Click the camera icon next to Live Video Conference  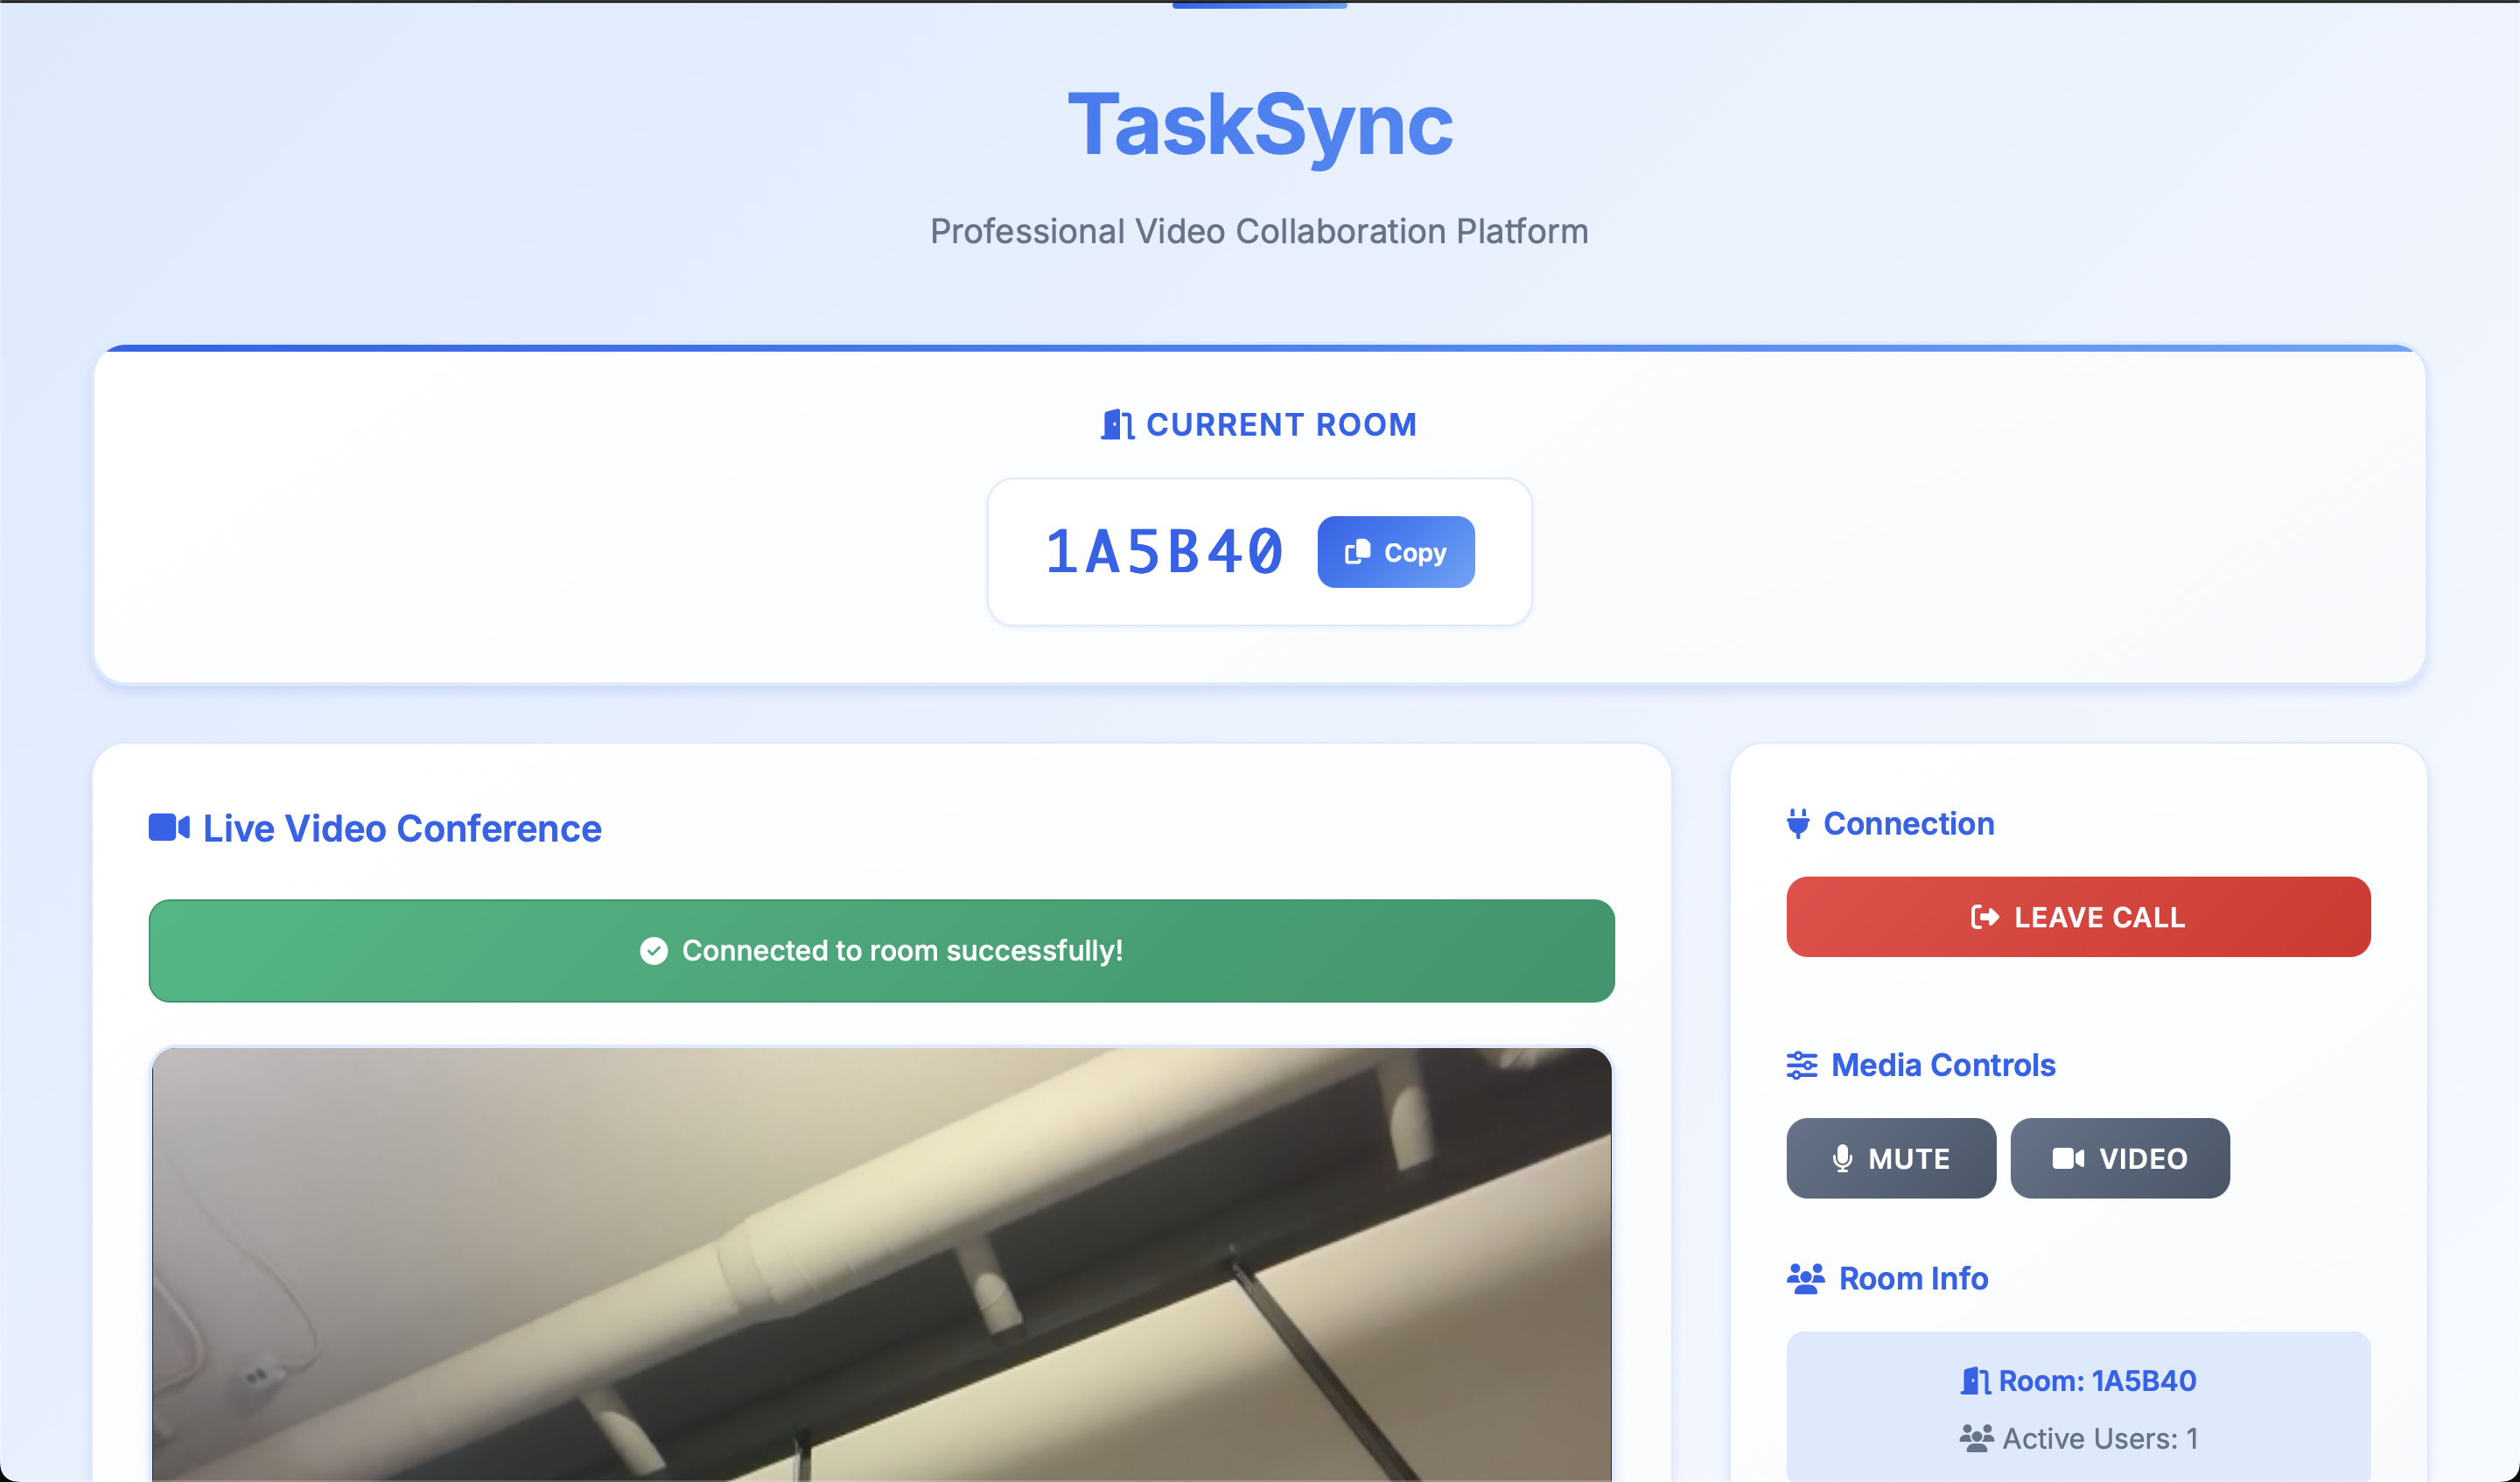169,828
